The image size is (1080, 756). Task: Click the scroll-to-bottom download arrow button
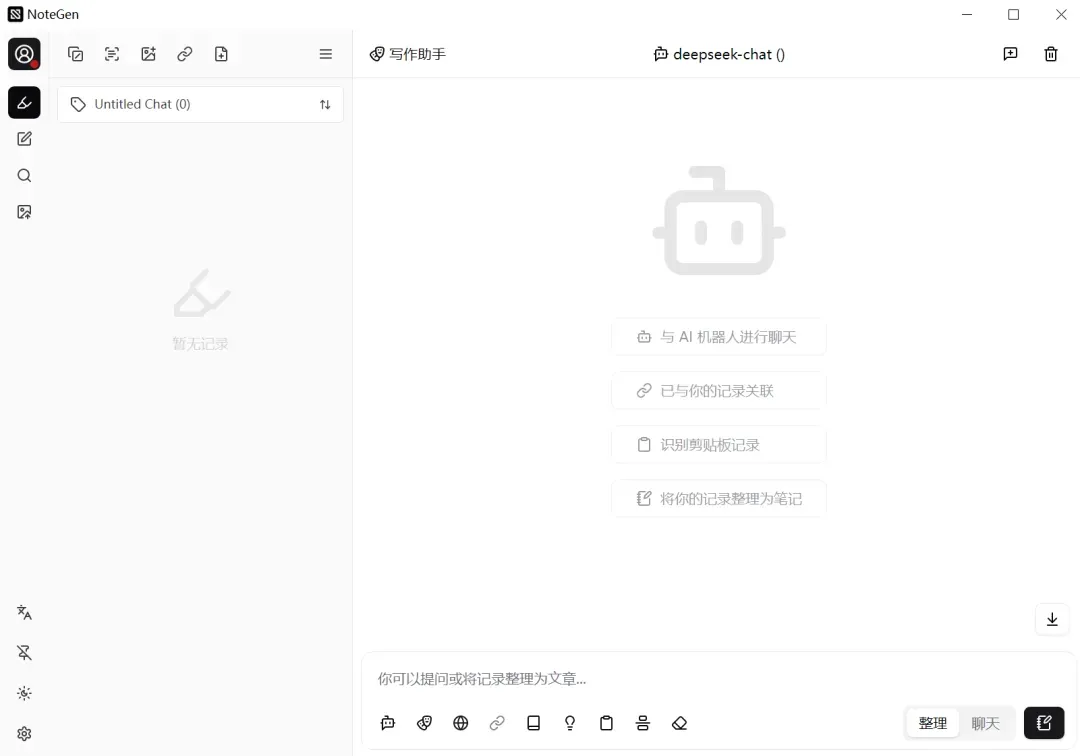tap(1052, 620)
